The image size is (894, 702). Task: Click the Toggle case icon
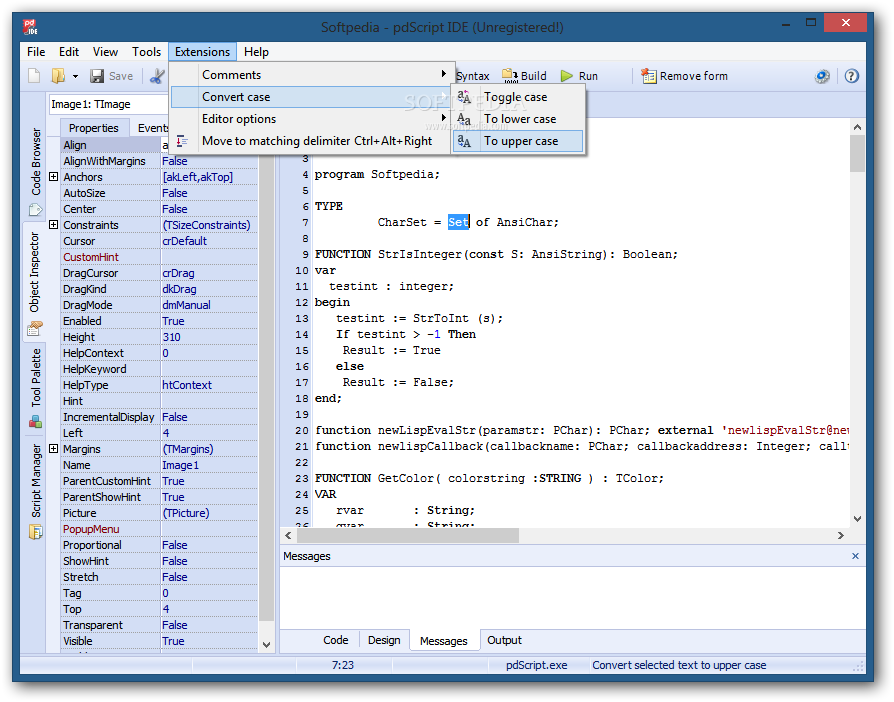tap(464, 97)
